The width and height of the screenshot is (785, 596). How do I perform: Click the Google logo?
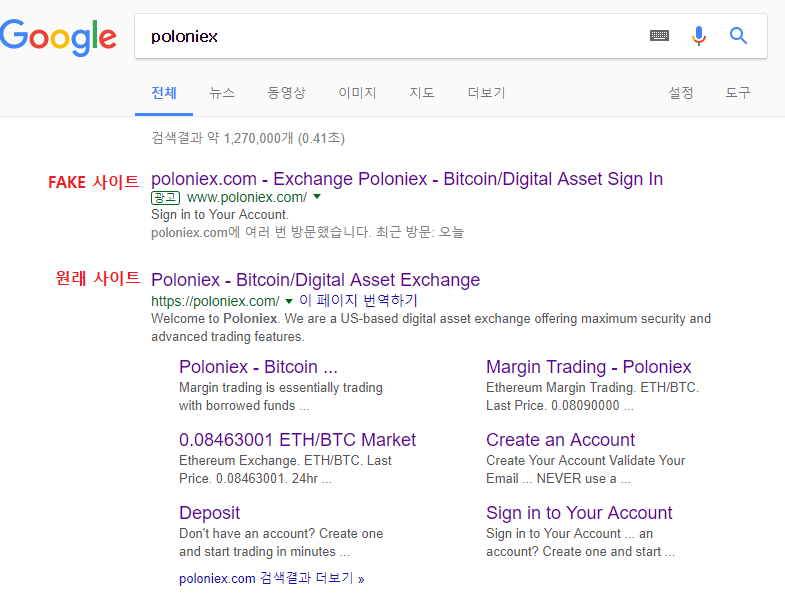59,37
